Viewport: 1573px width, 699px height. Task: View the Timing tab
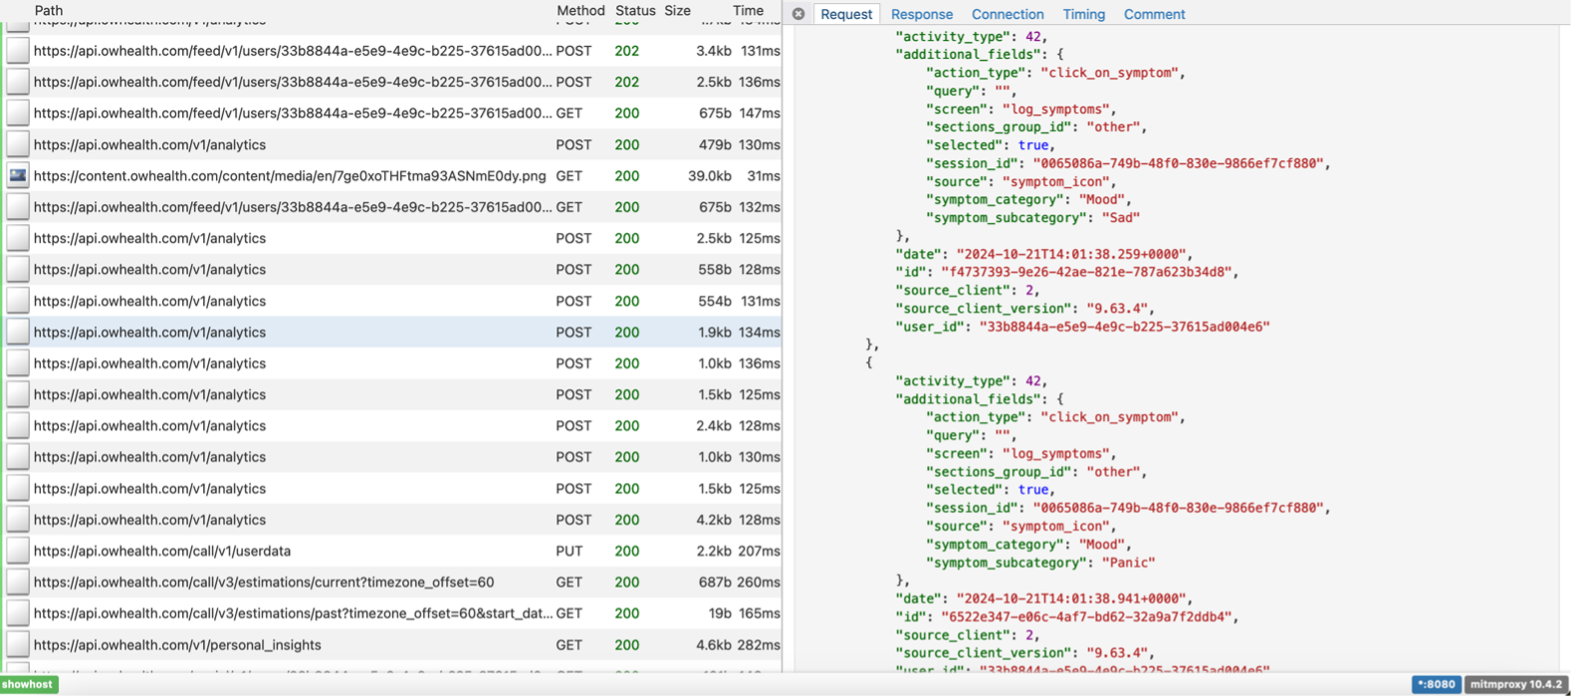(1084, 14)
